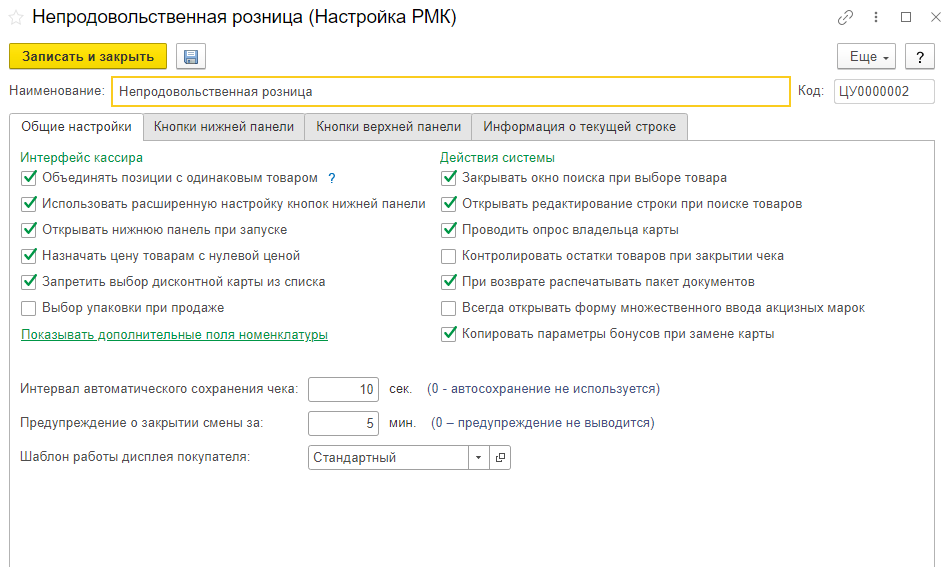This screenshot has height=567, width=948.
Task: Click the Действия системы section heading
Action: (497, 158)
